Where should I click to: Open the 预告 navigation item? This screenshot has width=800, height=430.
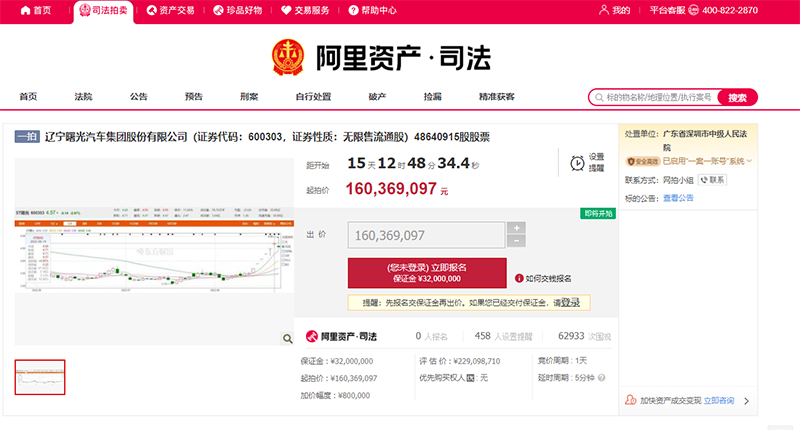click(193, 96)
